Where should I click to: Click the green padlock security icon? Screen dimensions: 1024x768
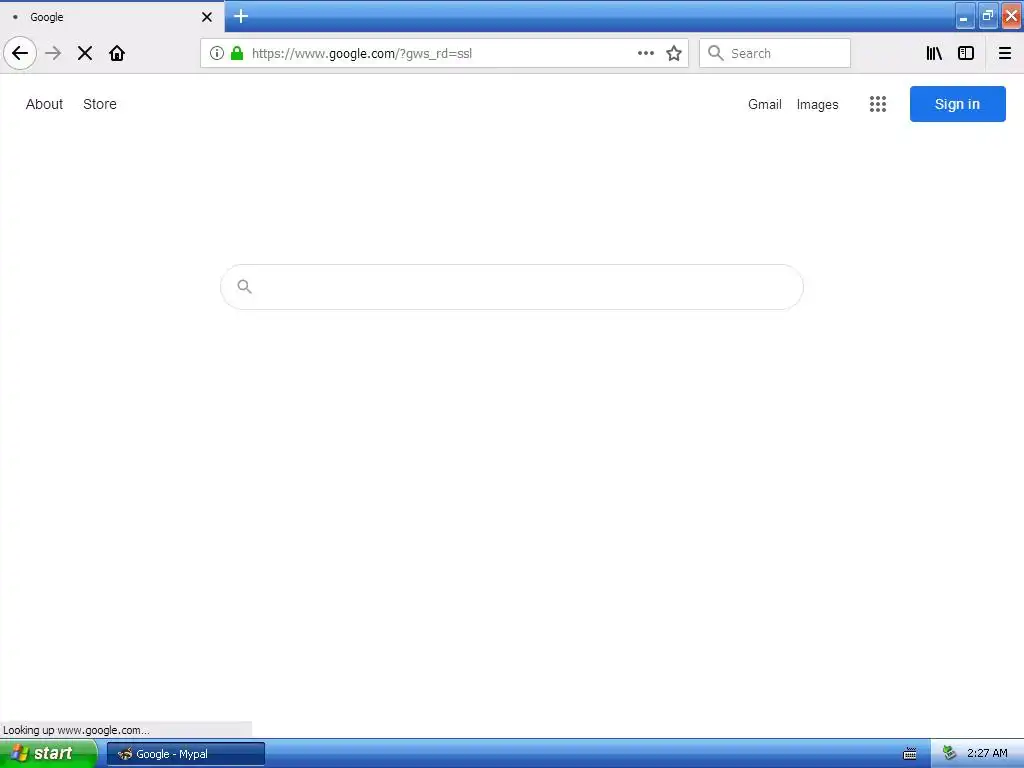pyautogui.click(x=237, y=53)
